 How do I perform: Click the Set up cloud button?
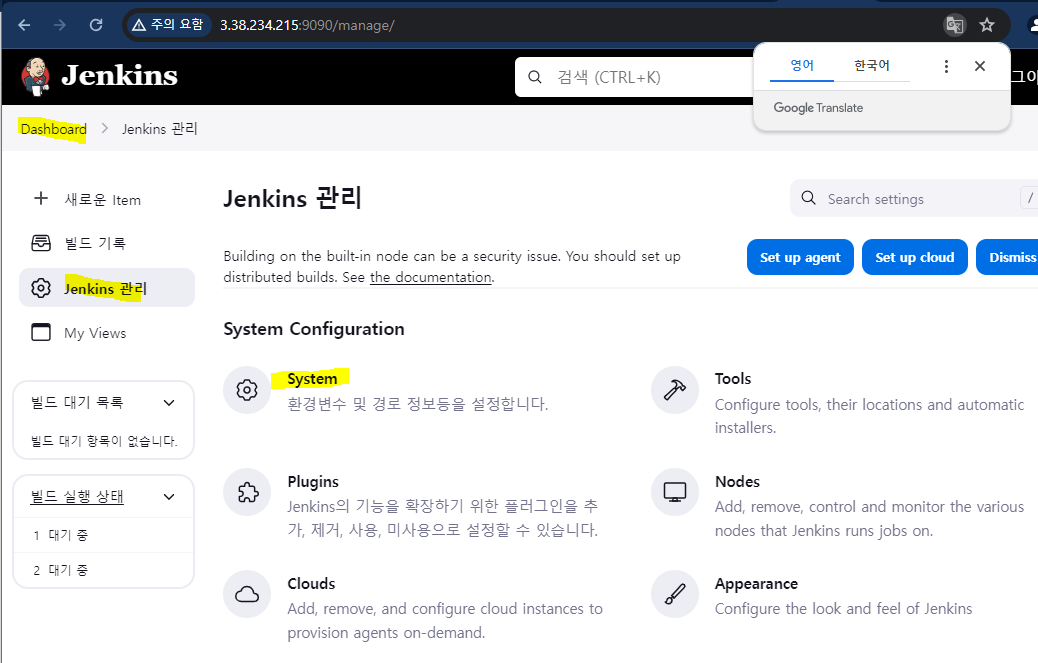pyautogui.click(x=915, y=257)
